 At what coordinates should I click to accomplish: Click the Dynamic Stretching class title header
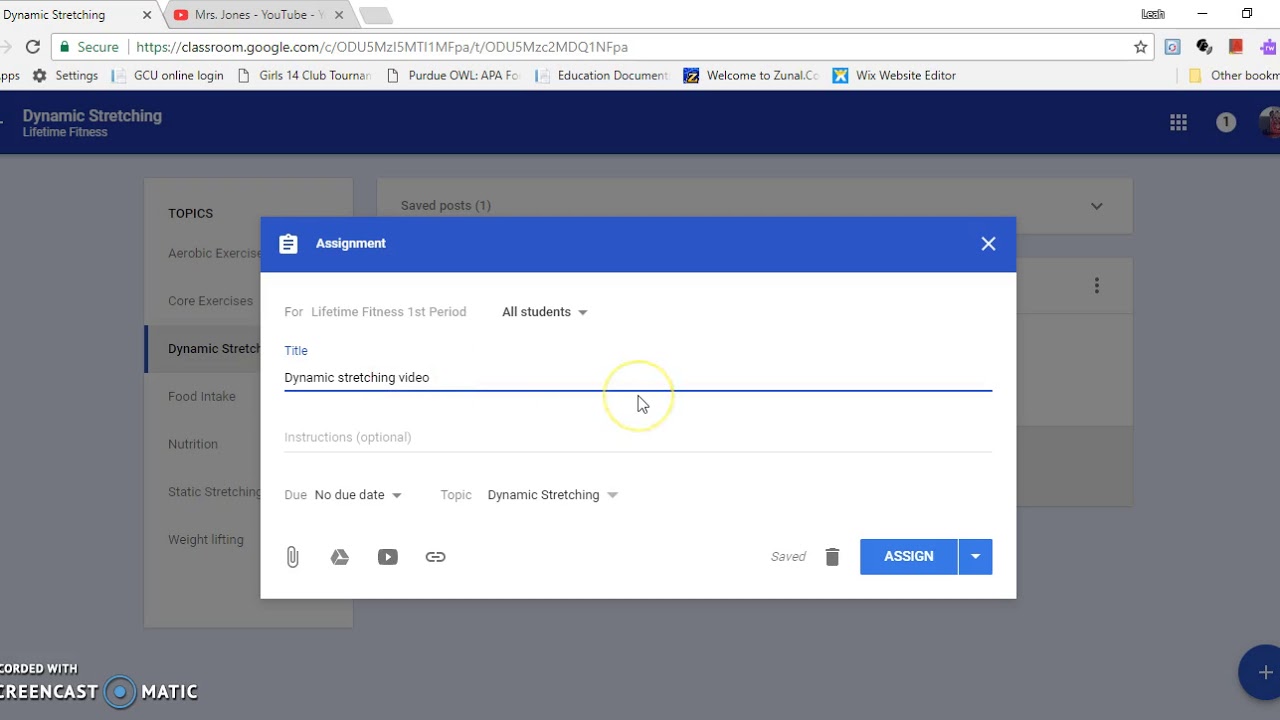pyautogui.click(x=92, y=116)
